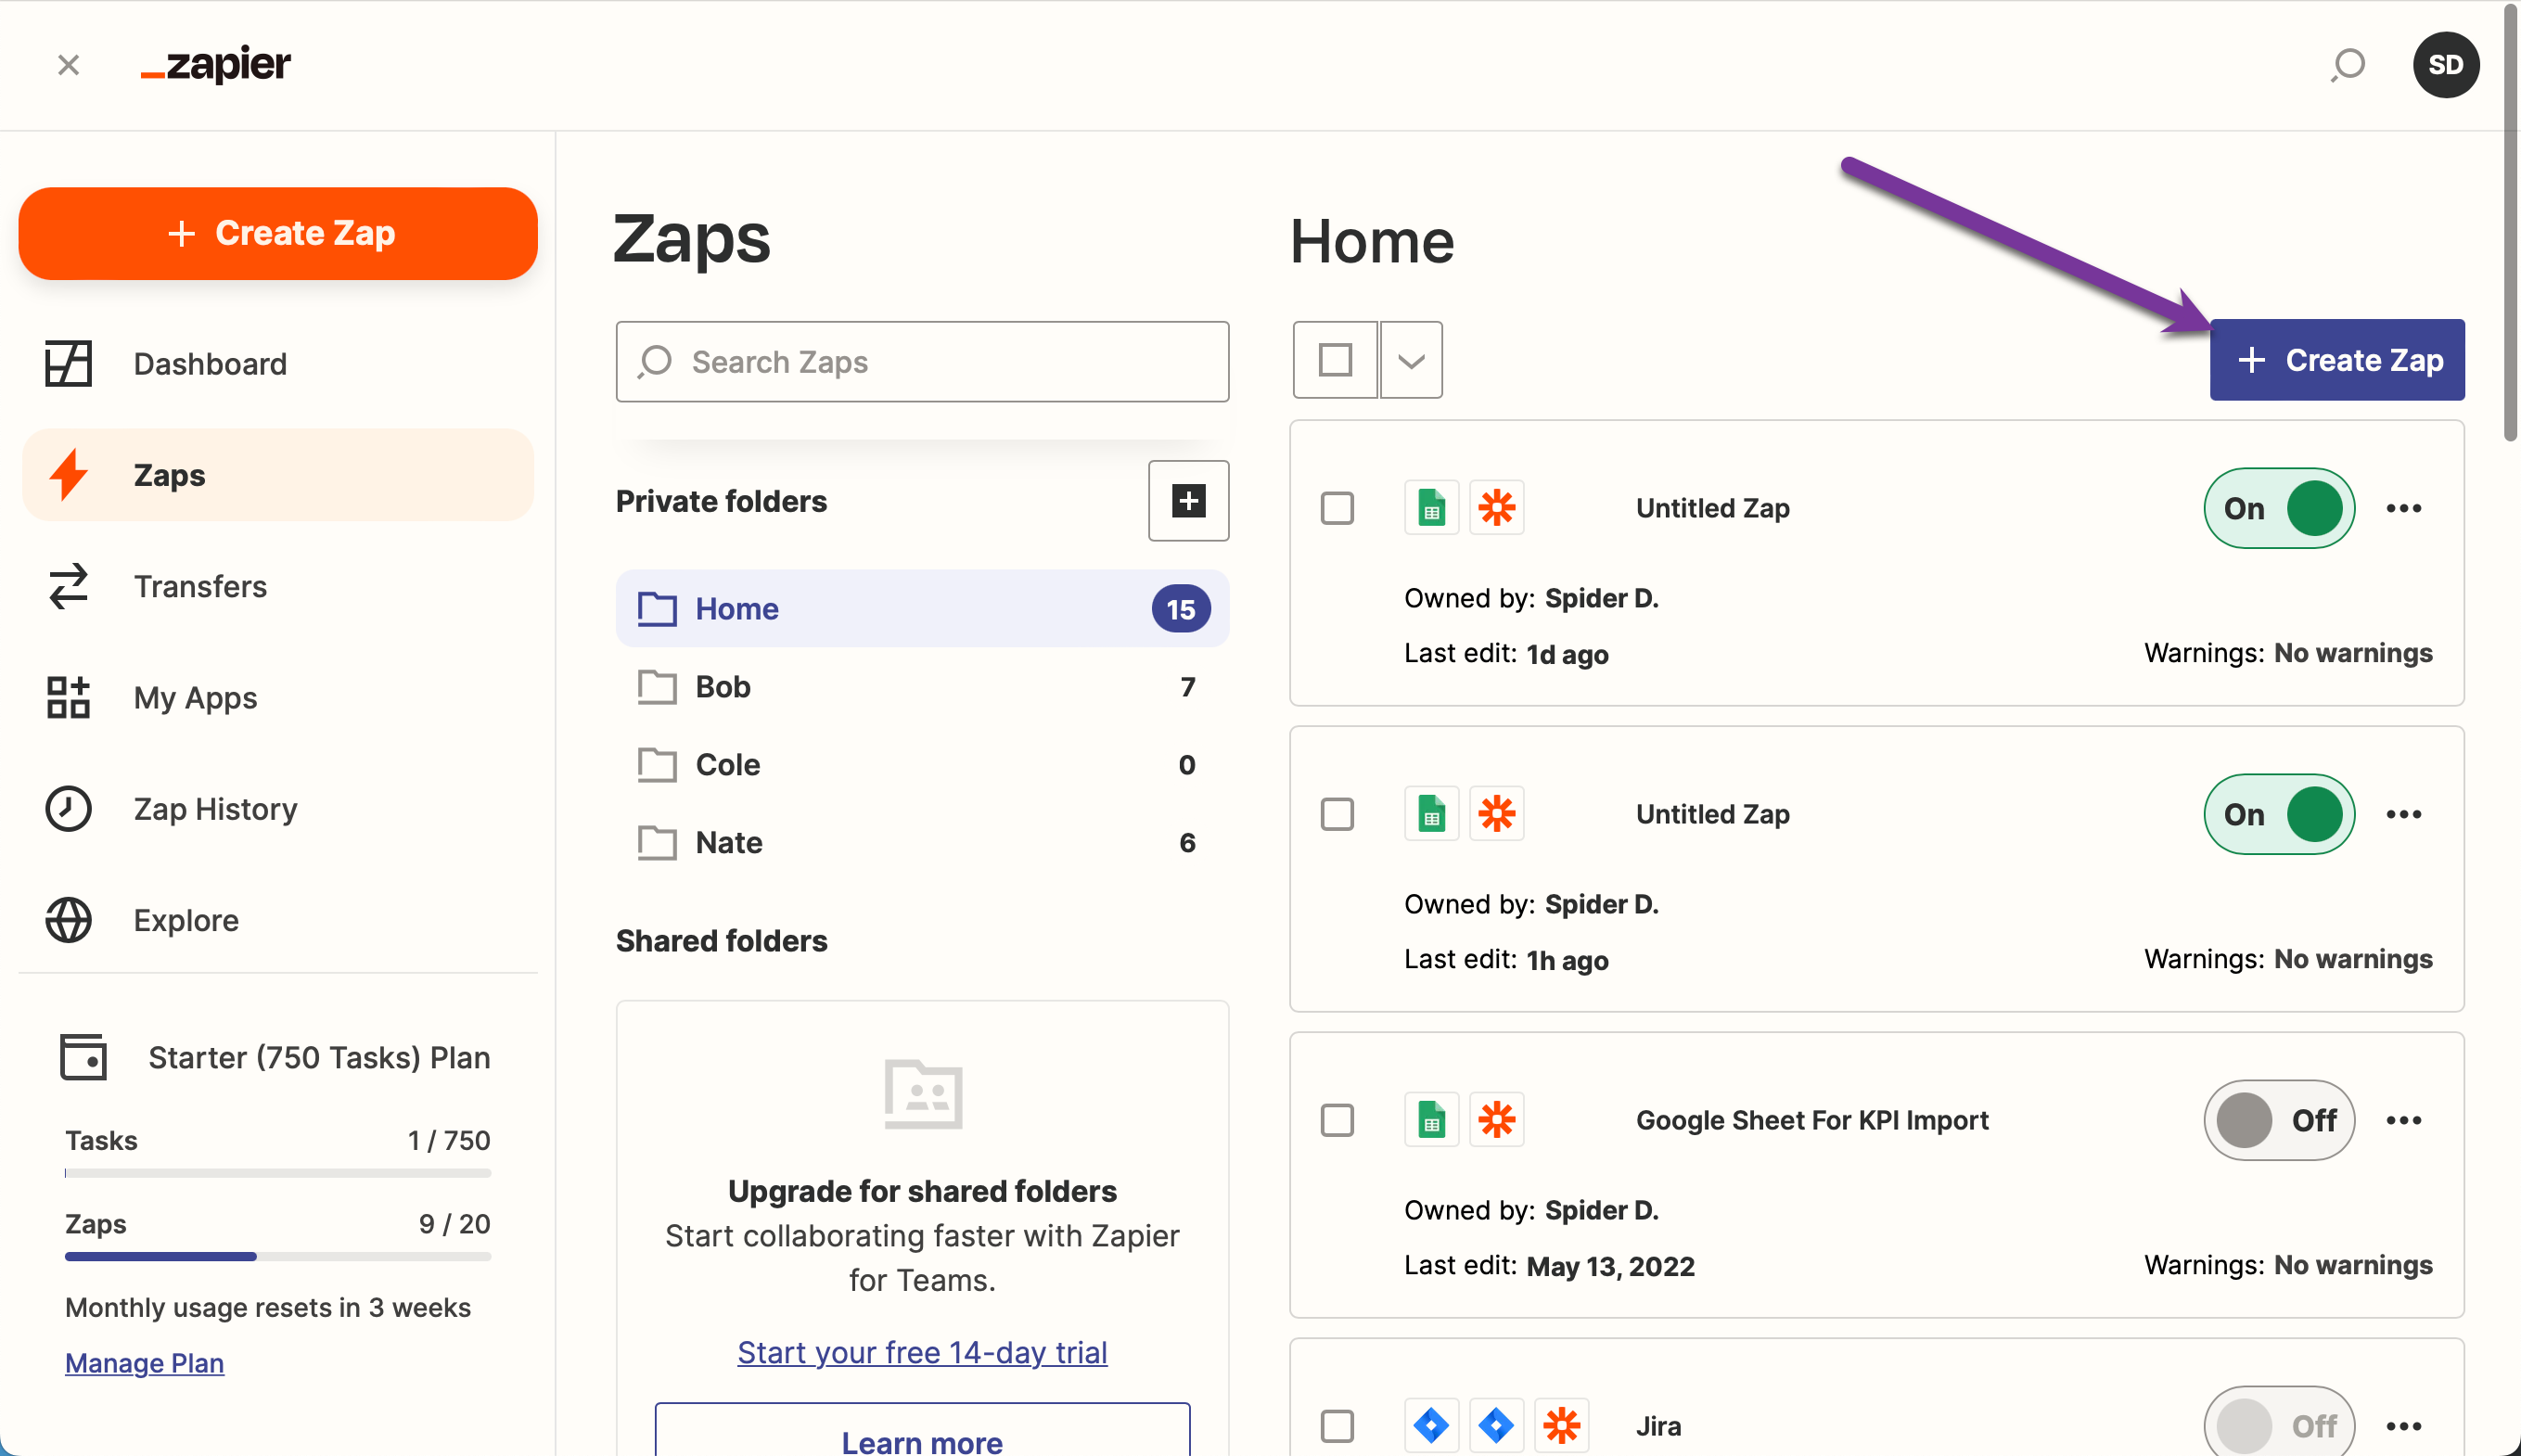Image resolution: width=2521 pixels, height=1456 pixels.
Task: Click the blue Create Zap button
Action: point(2336,360)
